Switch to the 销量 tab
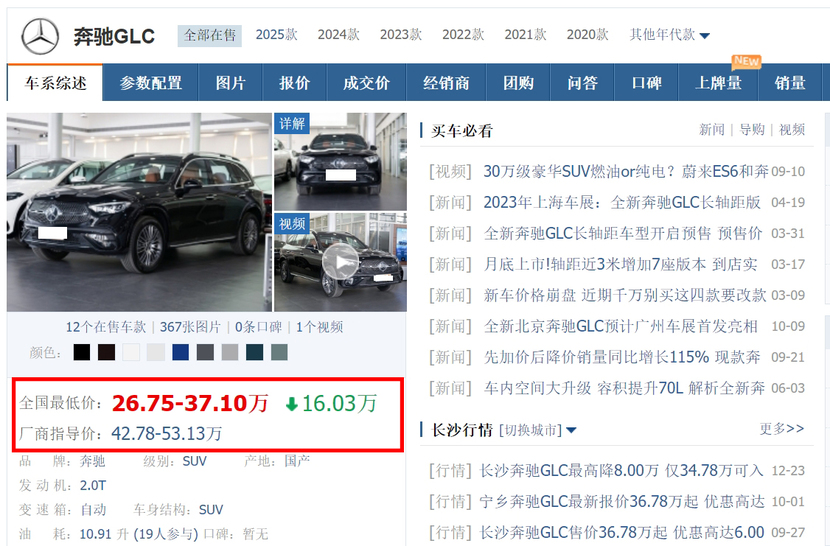The width and height of the screenshot is (830, 546). (790, 83)
